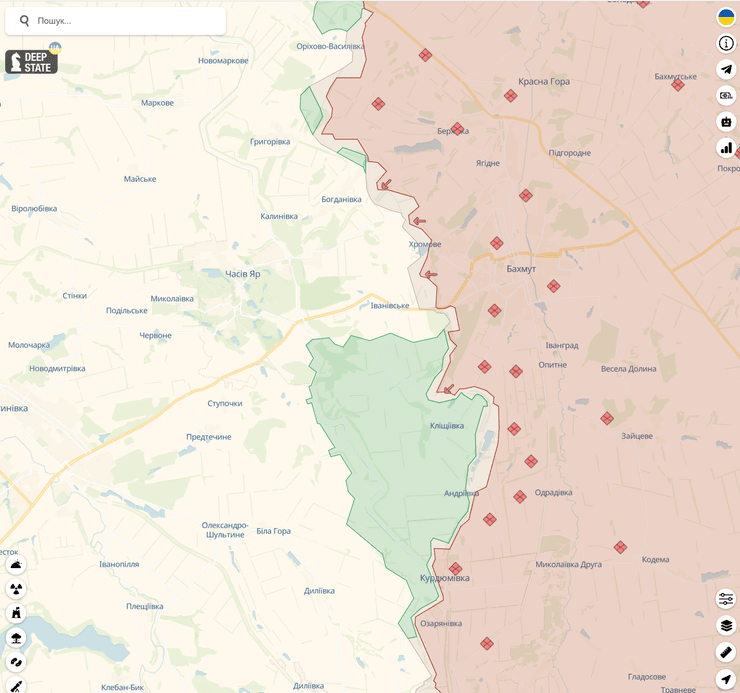Click the location arrow icon at bottom right
The height and width of the screenshot is (693, 740).
[x=726, y=679]
